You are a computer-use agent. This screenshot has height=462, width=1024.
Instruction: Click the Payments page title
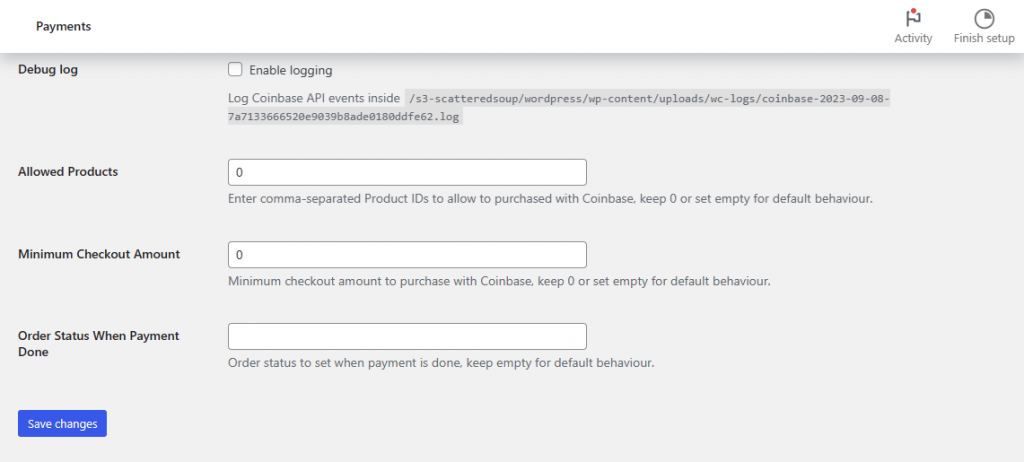[63, 27]
